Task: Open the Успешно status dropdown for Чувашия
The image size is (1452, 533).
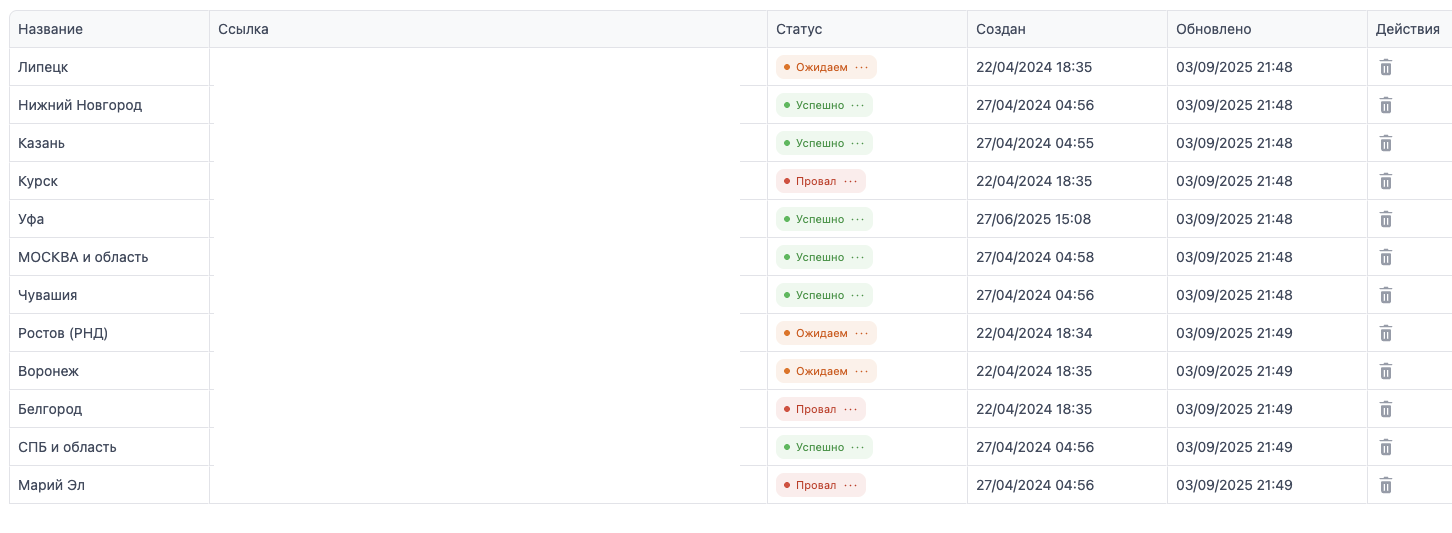Action: pyautogui.click(x=857, y=295)
